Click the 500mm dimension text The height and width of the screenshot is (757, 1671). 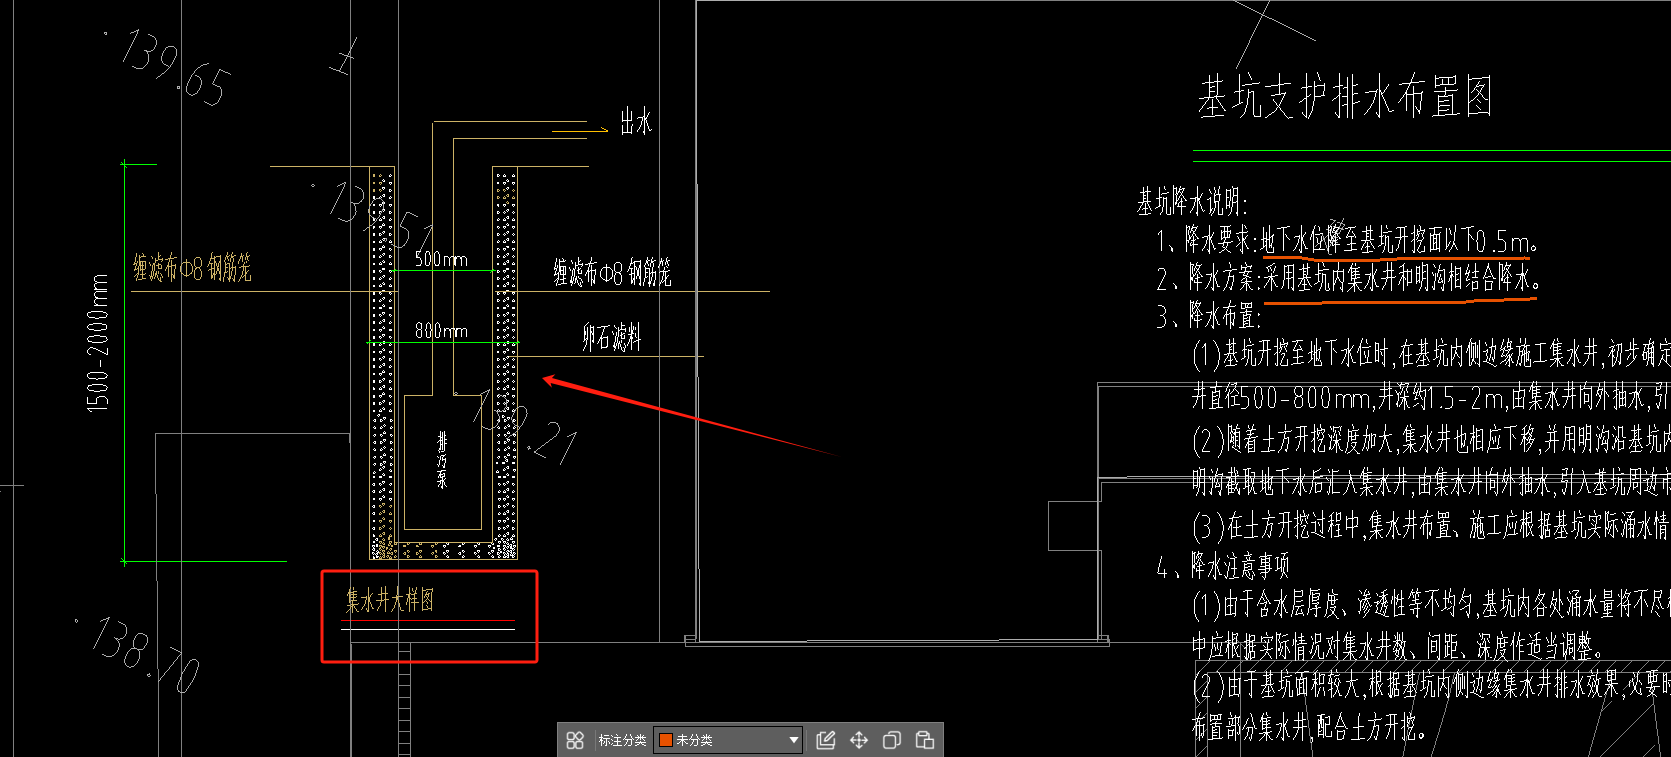point(441,259)
